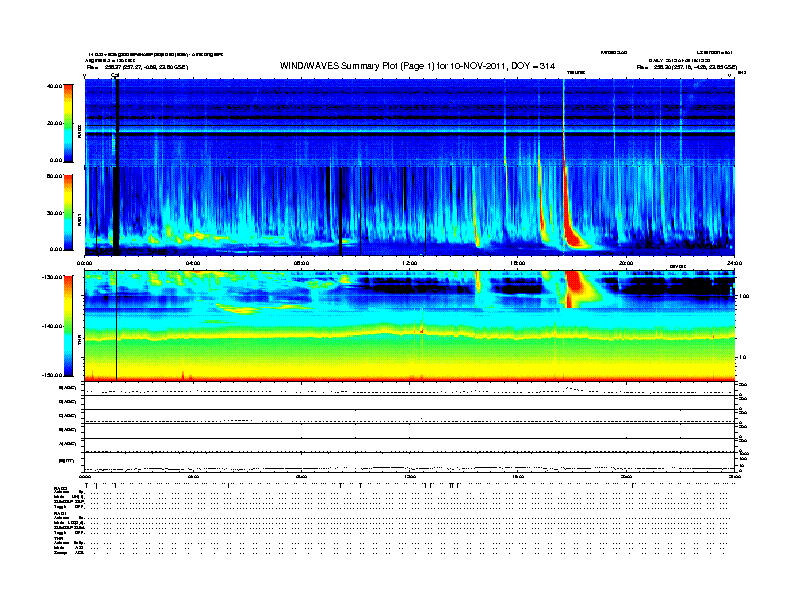
Task: Click the black calibration gap in RAD2 spectrogram
Action: click(x=117, y=123)
